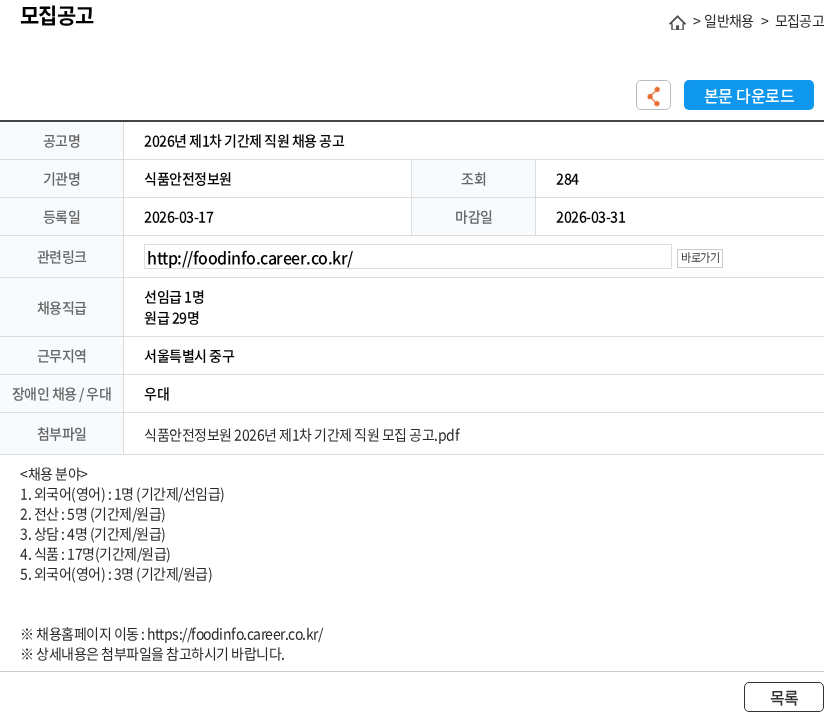
Task: Click work location 서울특별시 중구
Action: [189, 356]
